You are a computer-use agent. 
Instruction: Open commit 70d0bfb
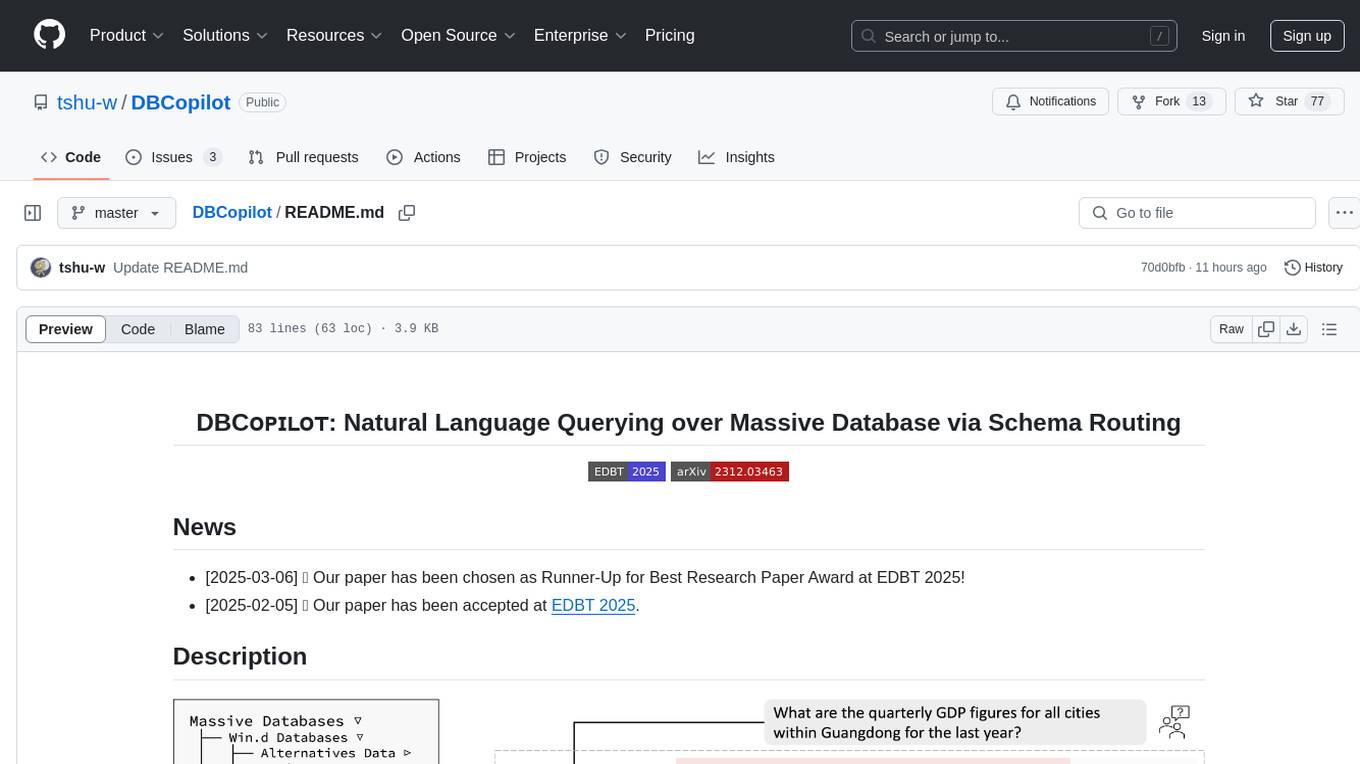1163,268
